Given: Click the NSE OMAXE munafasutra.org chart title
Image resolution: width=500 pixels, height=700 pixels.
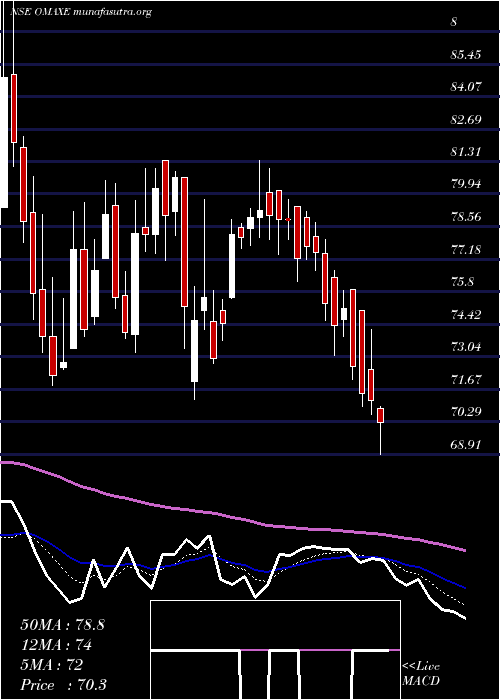Looking at the screenshot, I should pos(81,12).
